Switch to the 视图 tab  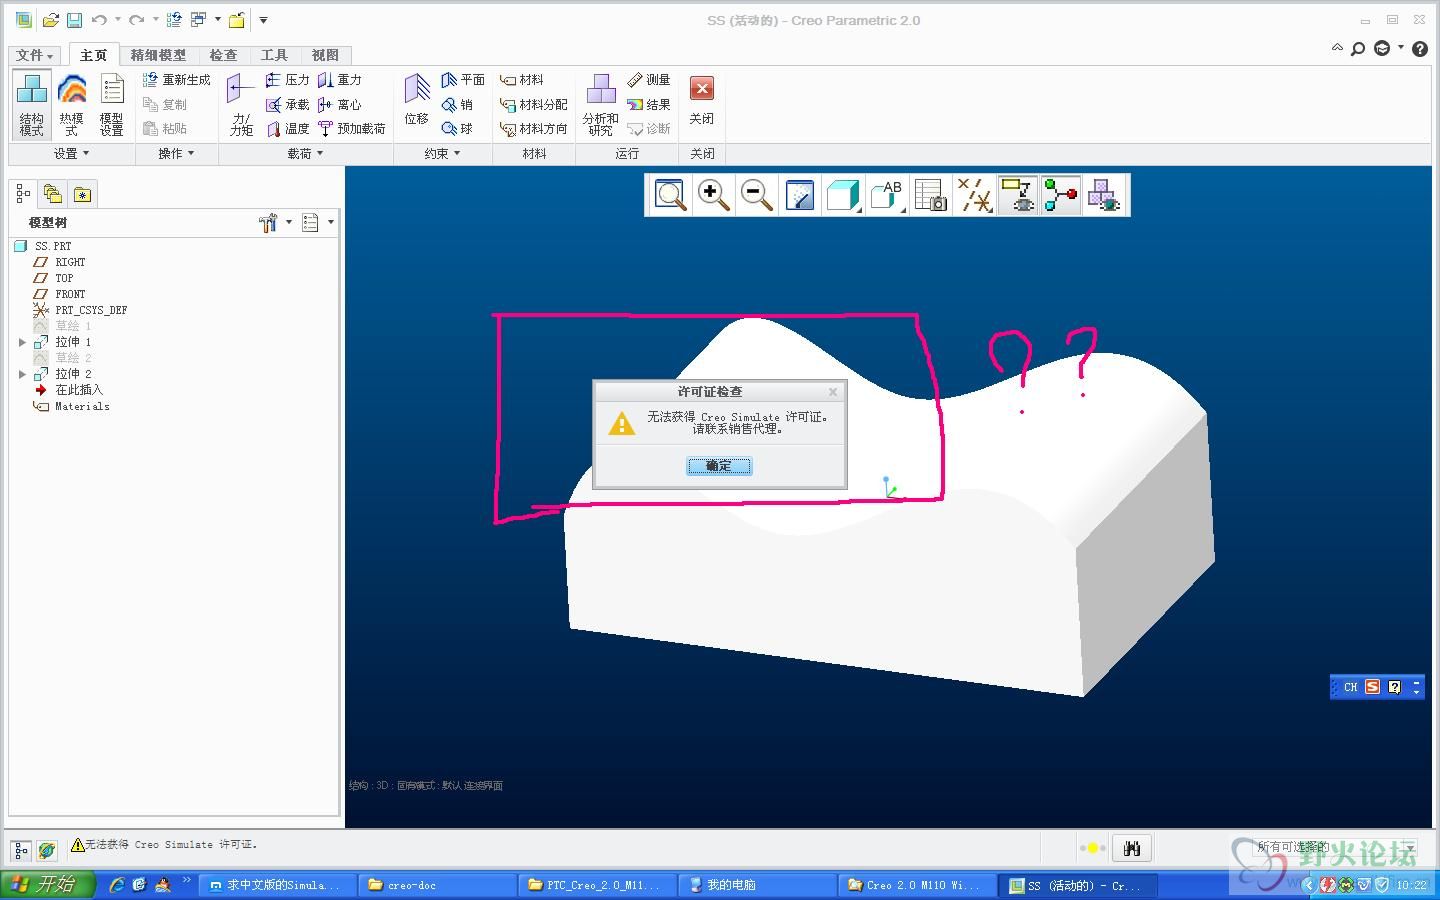pyautogui.click(x=325, y=55)
